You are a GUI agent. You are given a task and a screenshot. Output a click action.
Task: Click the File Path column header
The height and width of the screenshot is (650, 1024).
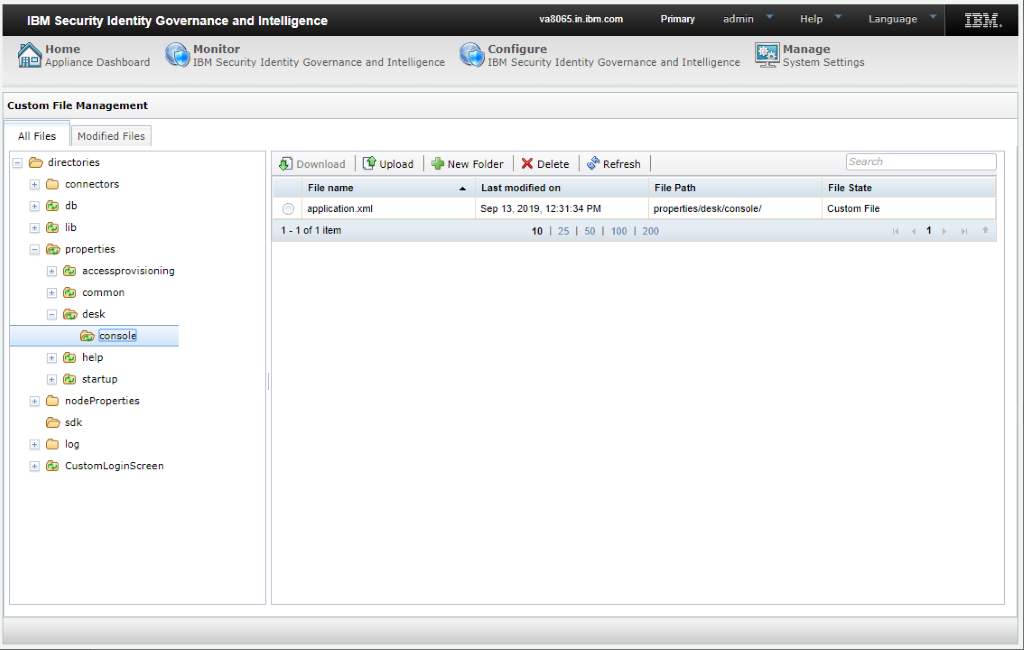coord(735,187)
